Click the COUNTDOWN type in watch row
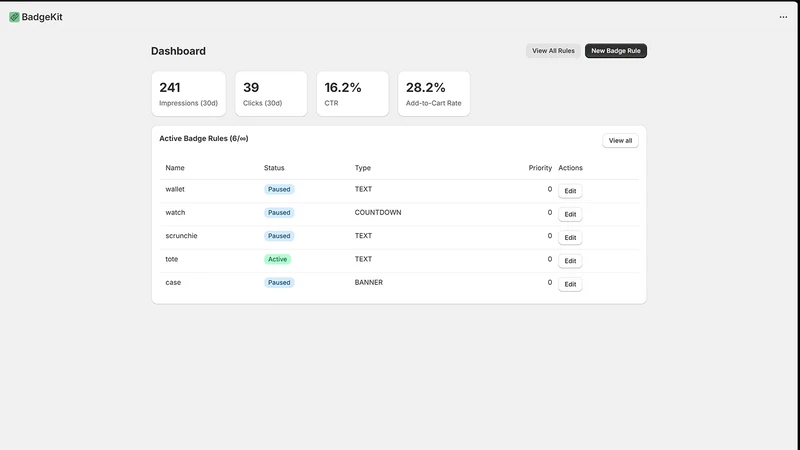The image size is (800, 450). (378, 212)
